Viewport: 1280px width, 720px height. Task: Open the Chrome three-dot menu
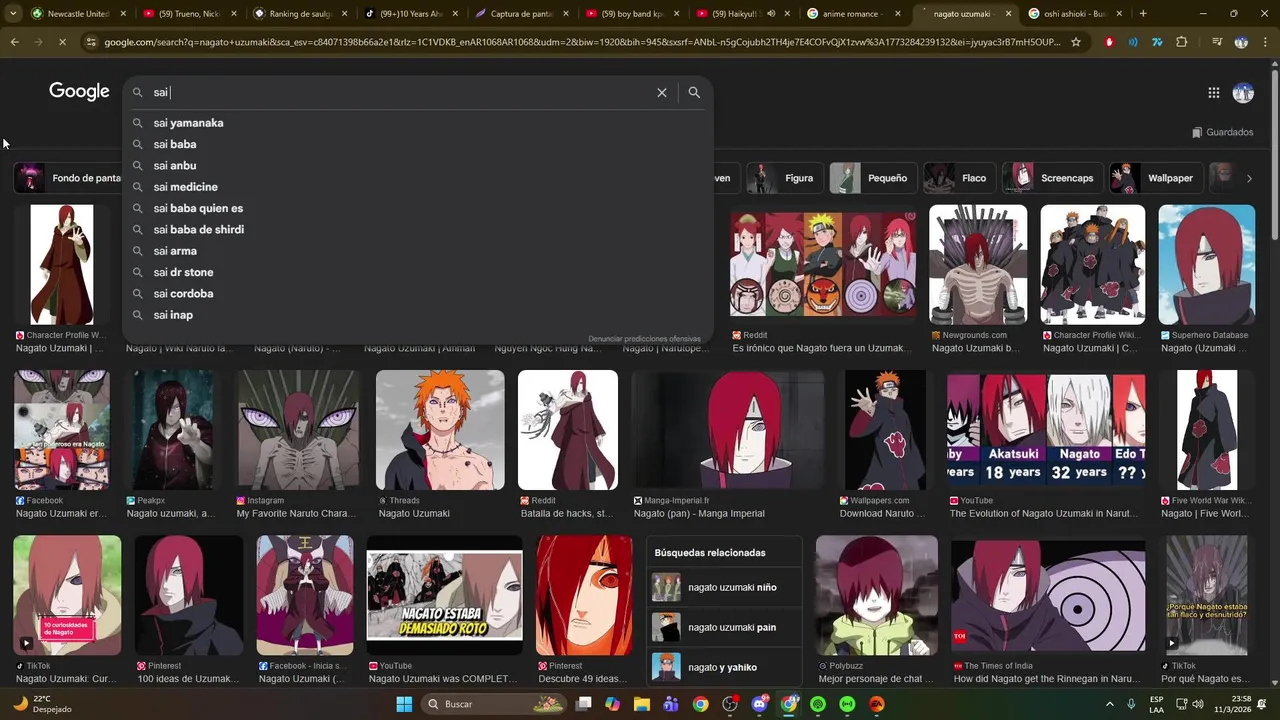(x=1264, y=42)
